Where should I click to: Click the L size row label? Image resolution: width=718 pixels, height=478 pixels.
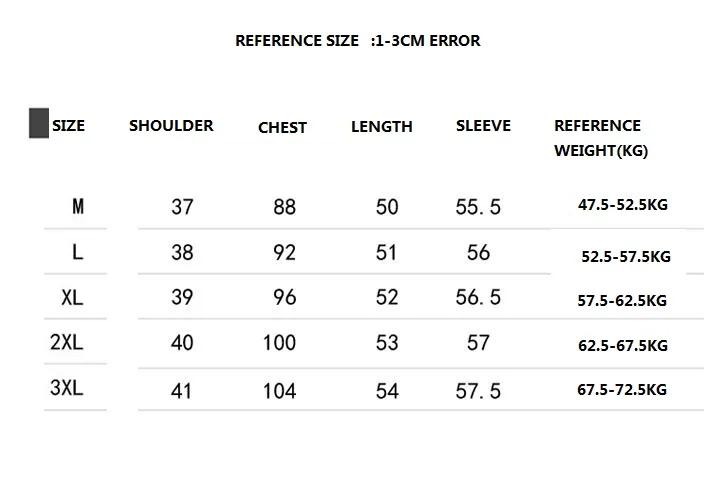tap(78, 252)
